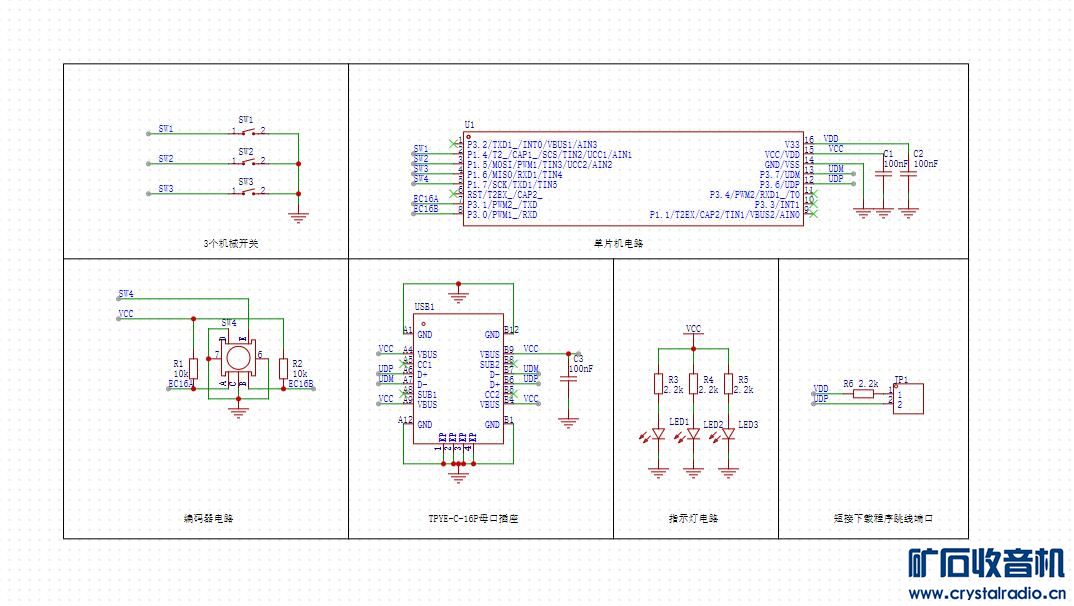Select the SW3 switch symbol
The image size is (1074, 606).
(x=248, y=192)
